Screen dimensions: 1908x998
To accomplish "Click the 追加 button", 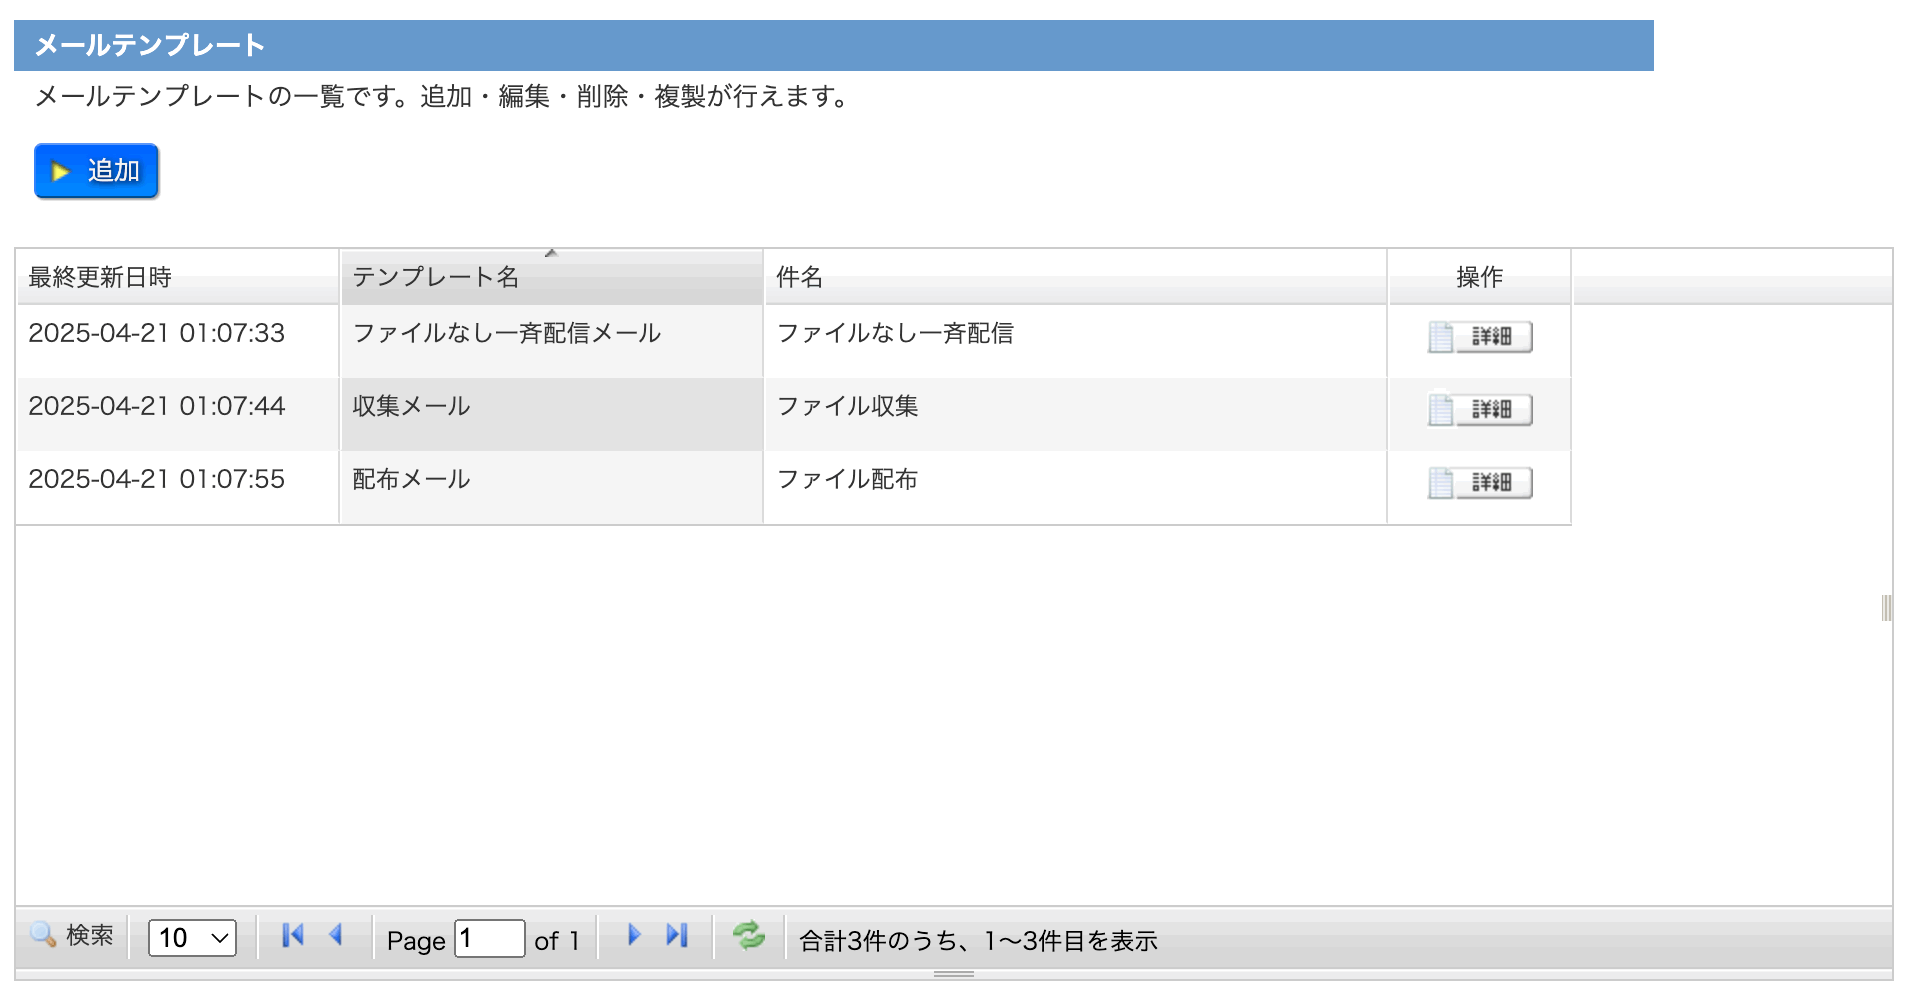I will (97, 171).
